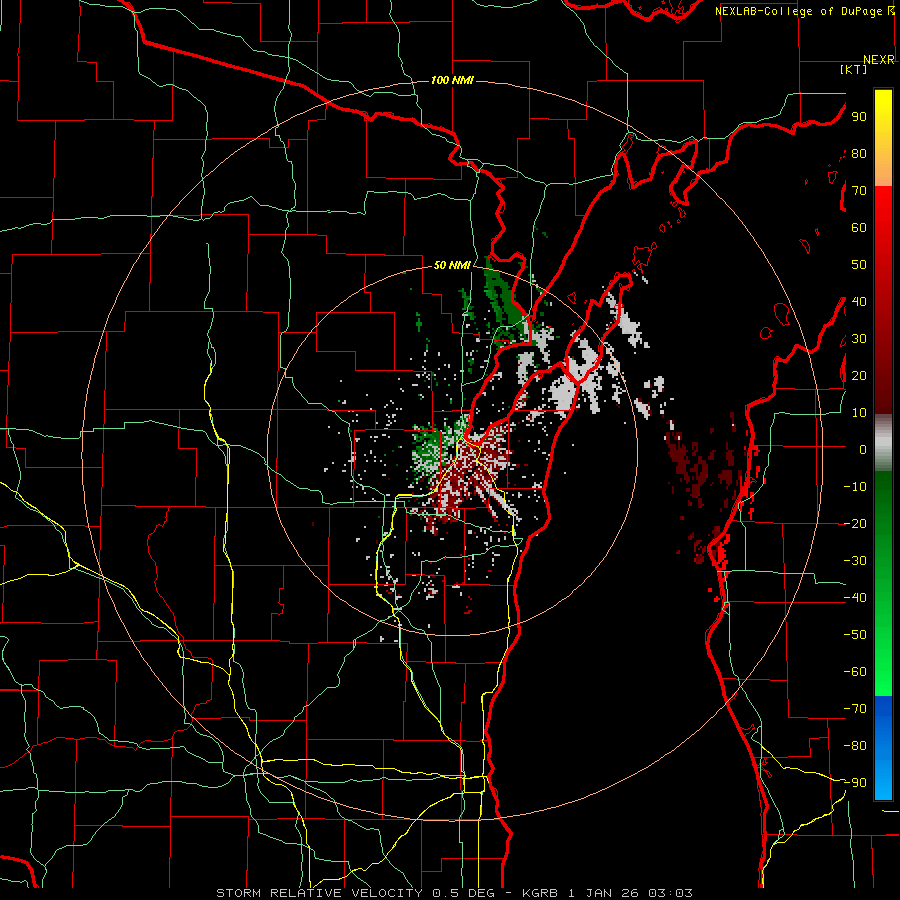Click the KGRB radar site identifier
Screen dimensions: 900x900
(x=540, y=893)
